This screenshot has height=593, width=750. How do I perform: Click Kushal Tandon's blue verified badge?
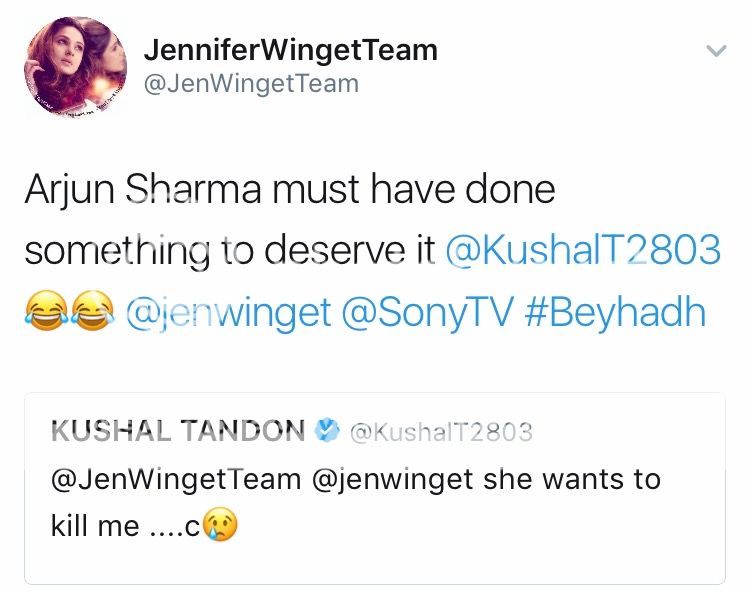click(325, 431)
